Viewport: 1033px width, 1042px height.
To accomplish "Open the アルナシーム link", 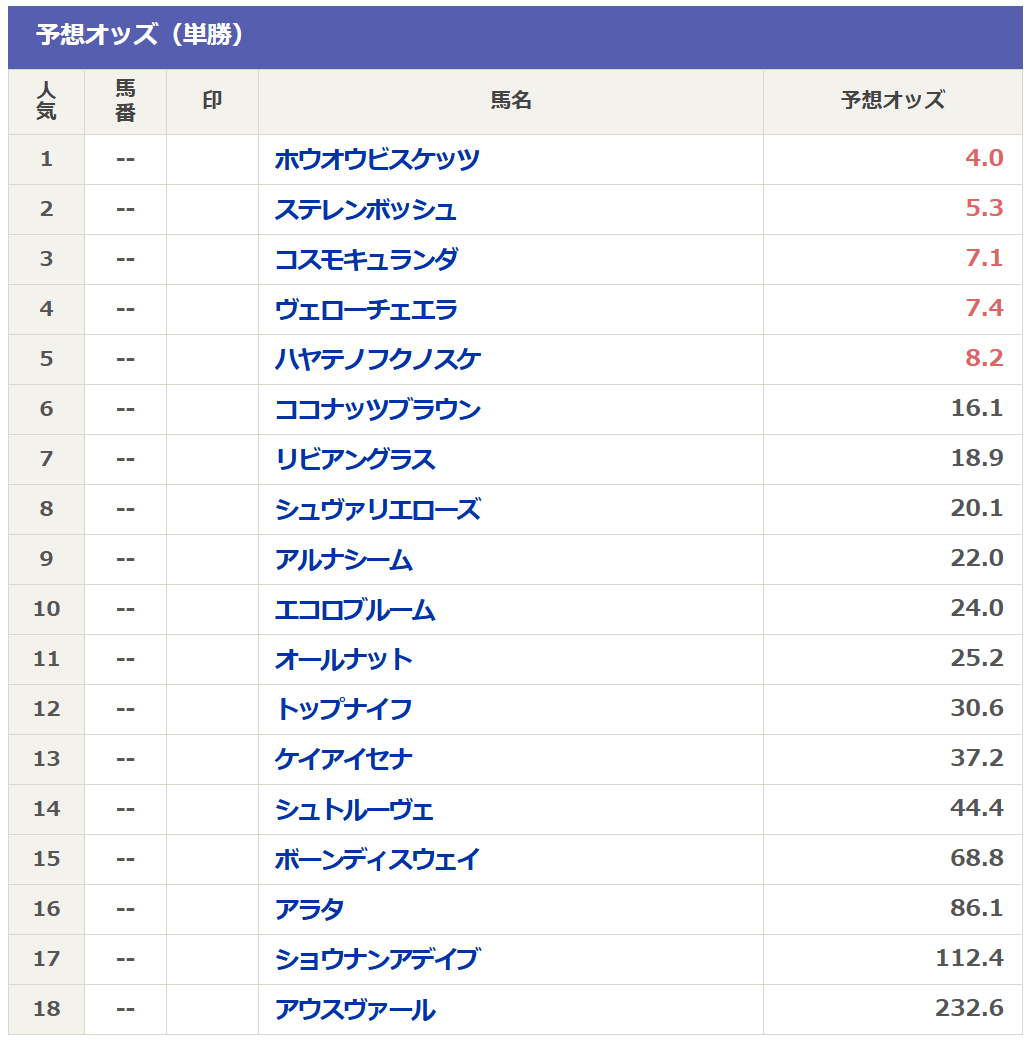I will pos(344,560).
